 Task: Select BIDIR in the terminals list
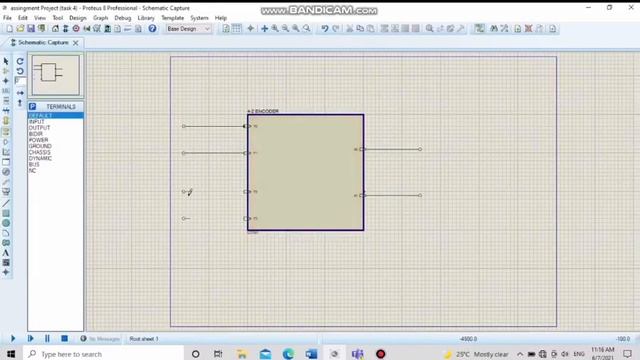[36, 134]
